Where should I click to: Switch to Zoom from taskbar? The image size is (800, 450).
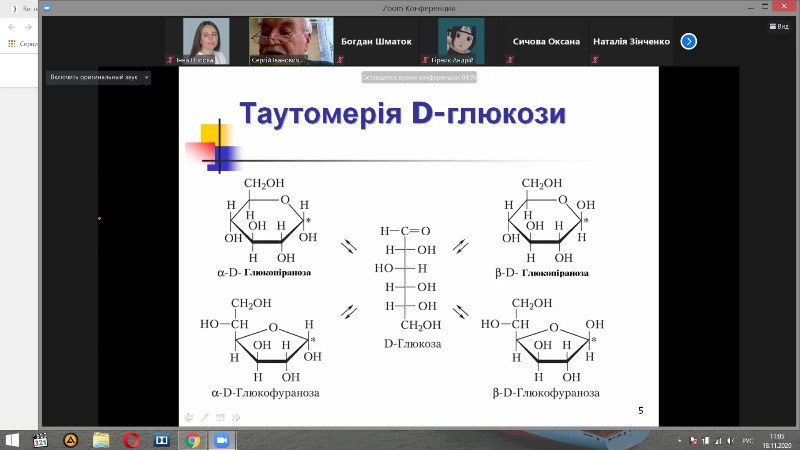(222, 440)
